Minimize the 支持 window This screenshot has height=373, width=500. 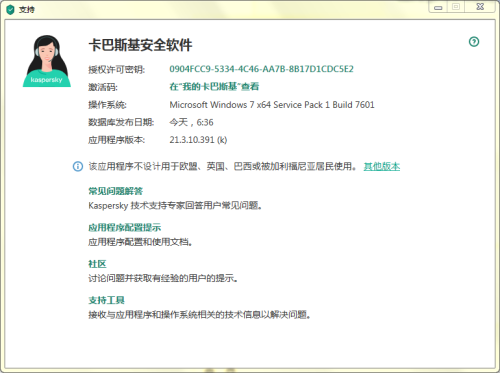(x=438, y=7)
